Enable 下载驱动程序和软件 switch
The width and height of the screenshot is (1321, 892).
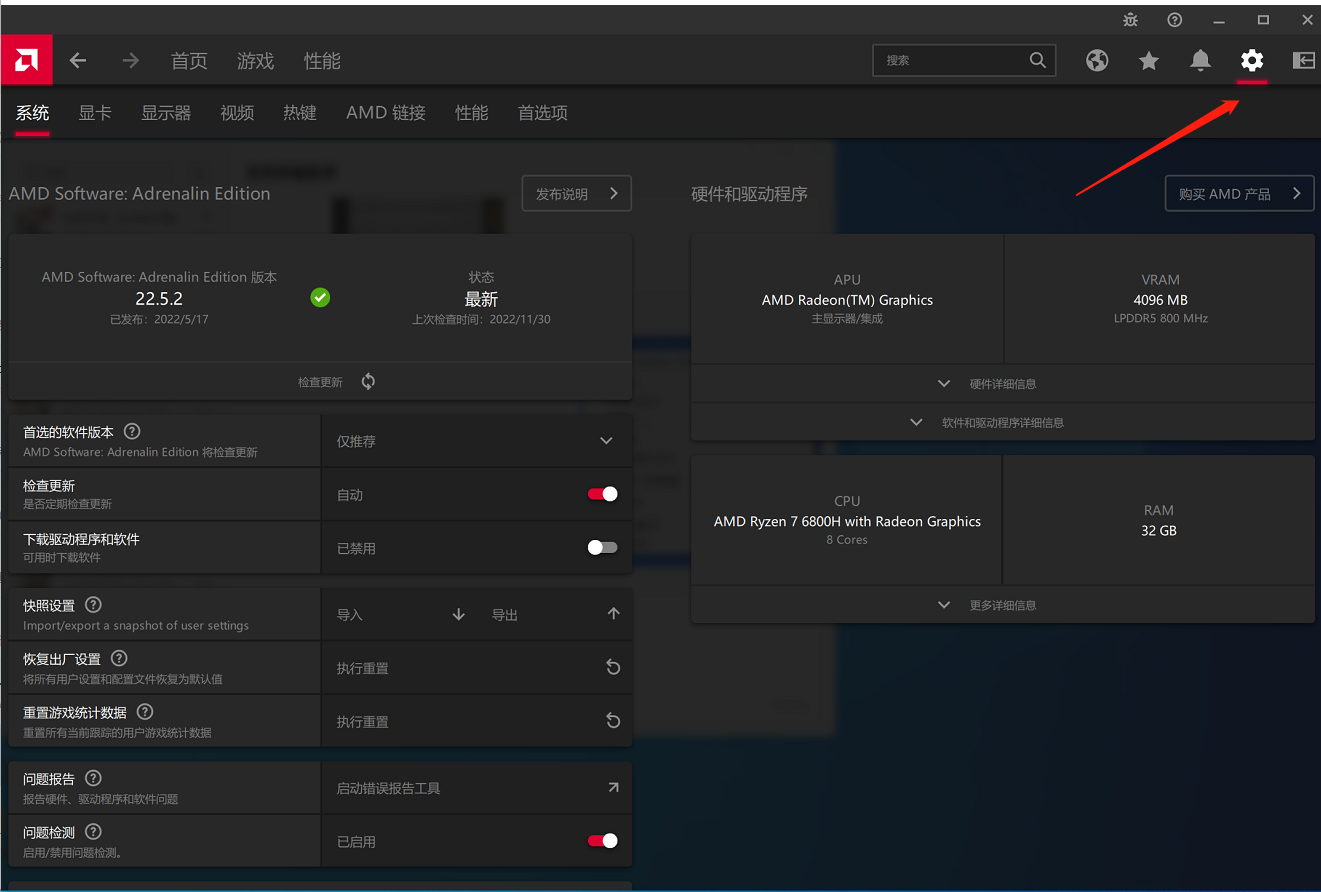(603, 547)
